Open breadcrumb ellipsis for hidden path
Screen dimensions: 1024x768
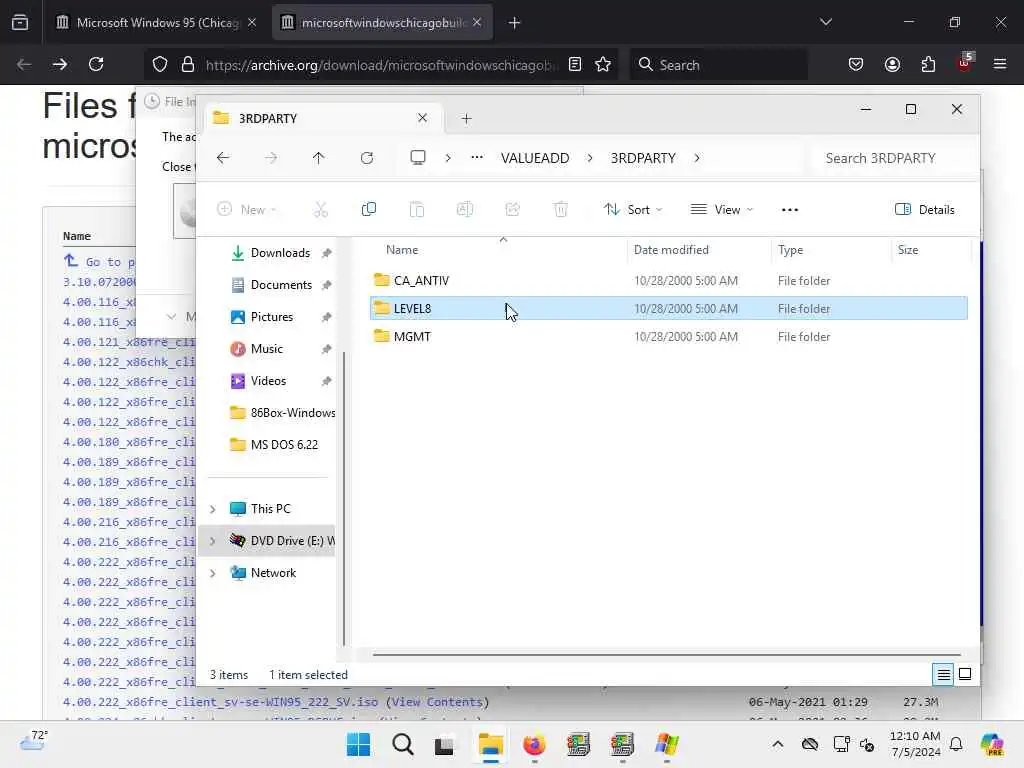pyautogui.click(x=477, y=157)
